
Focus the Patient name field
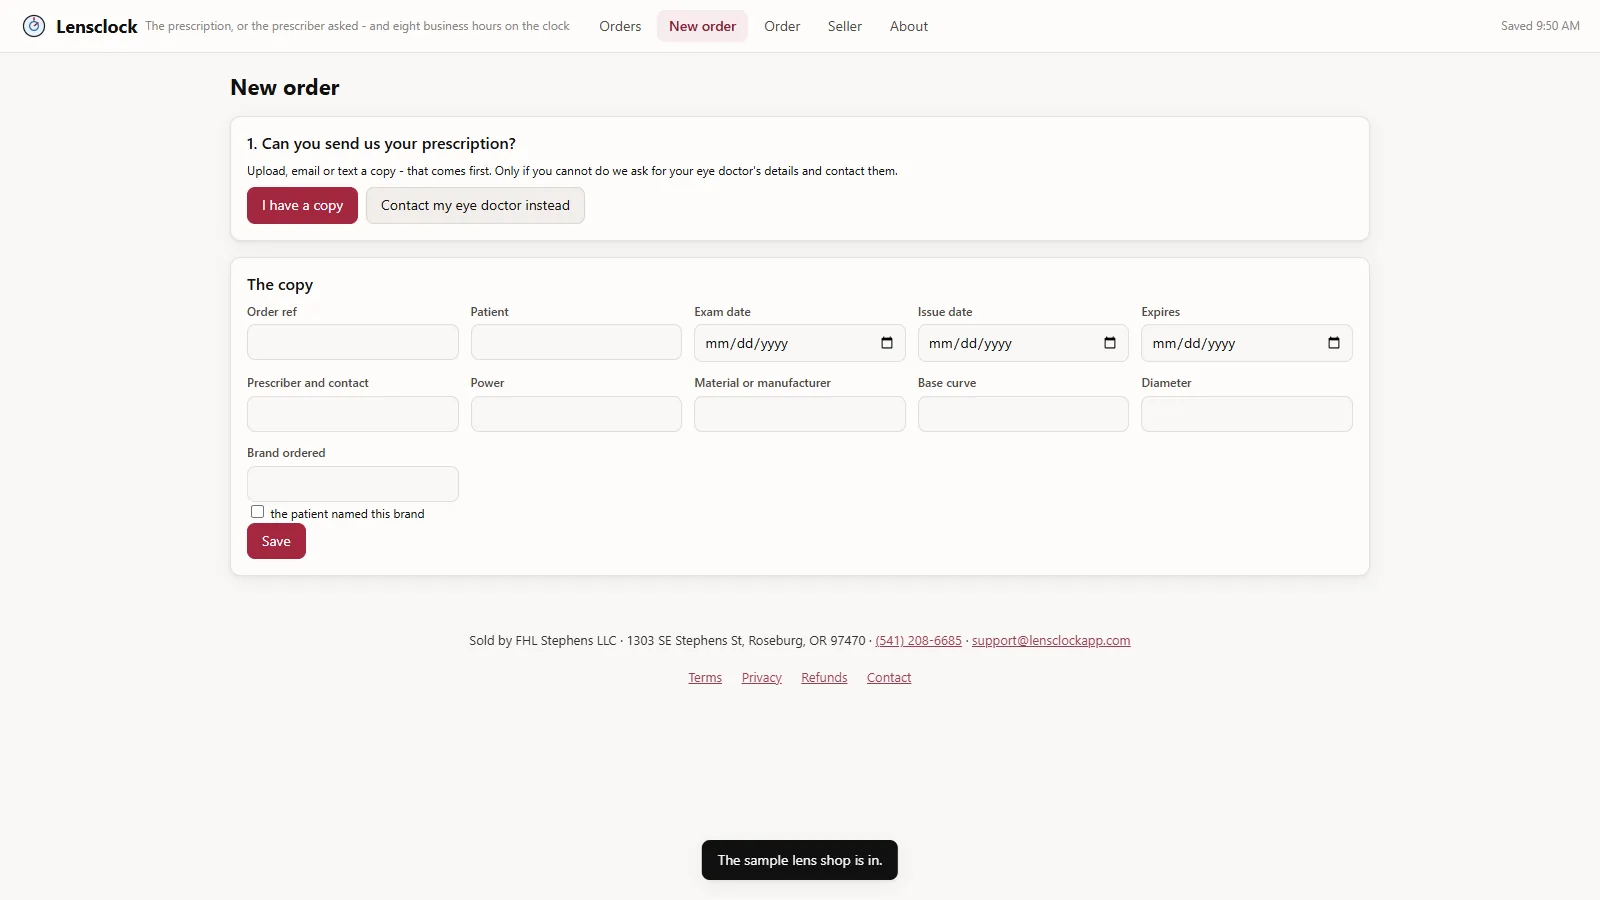(576, 342)
